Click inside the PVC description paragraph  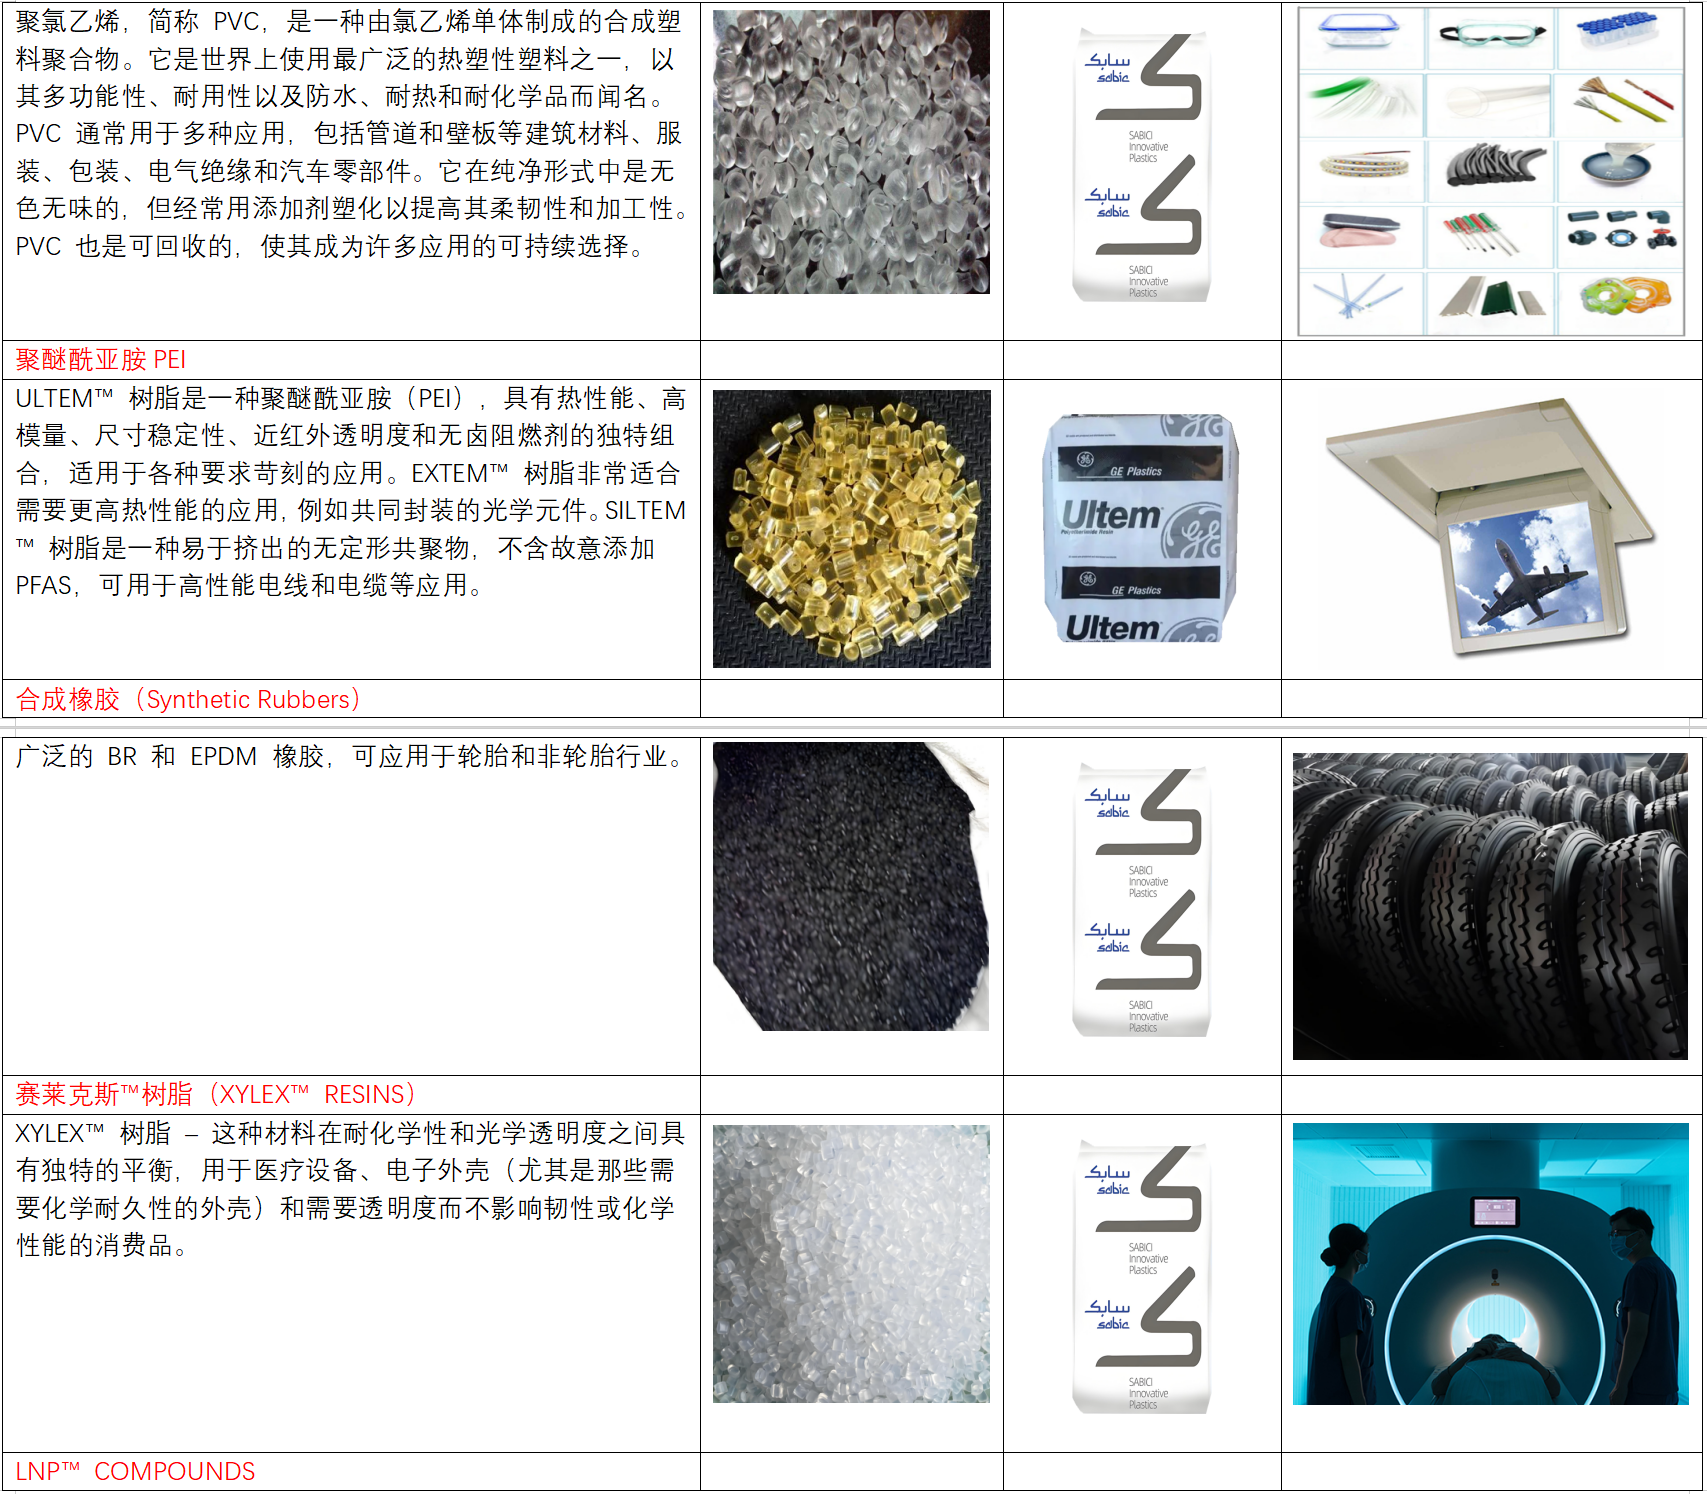pyautogui.click(x=350, y=134)
